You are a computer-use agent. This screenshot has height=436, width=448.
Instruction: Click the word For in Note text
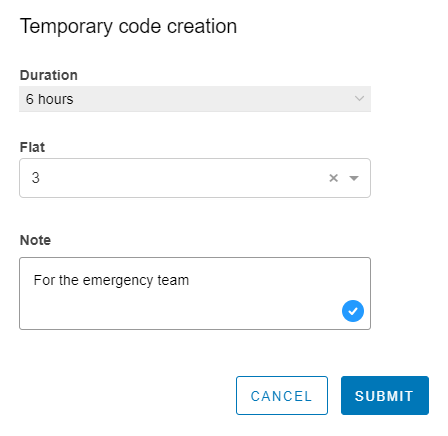[x=44, y=280]
